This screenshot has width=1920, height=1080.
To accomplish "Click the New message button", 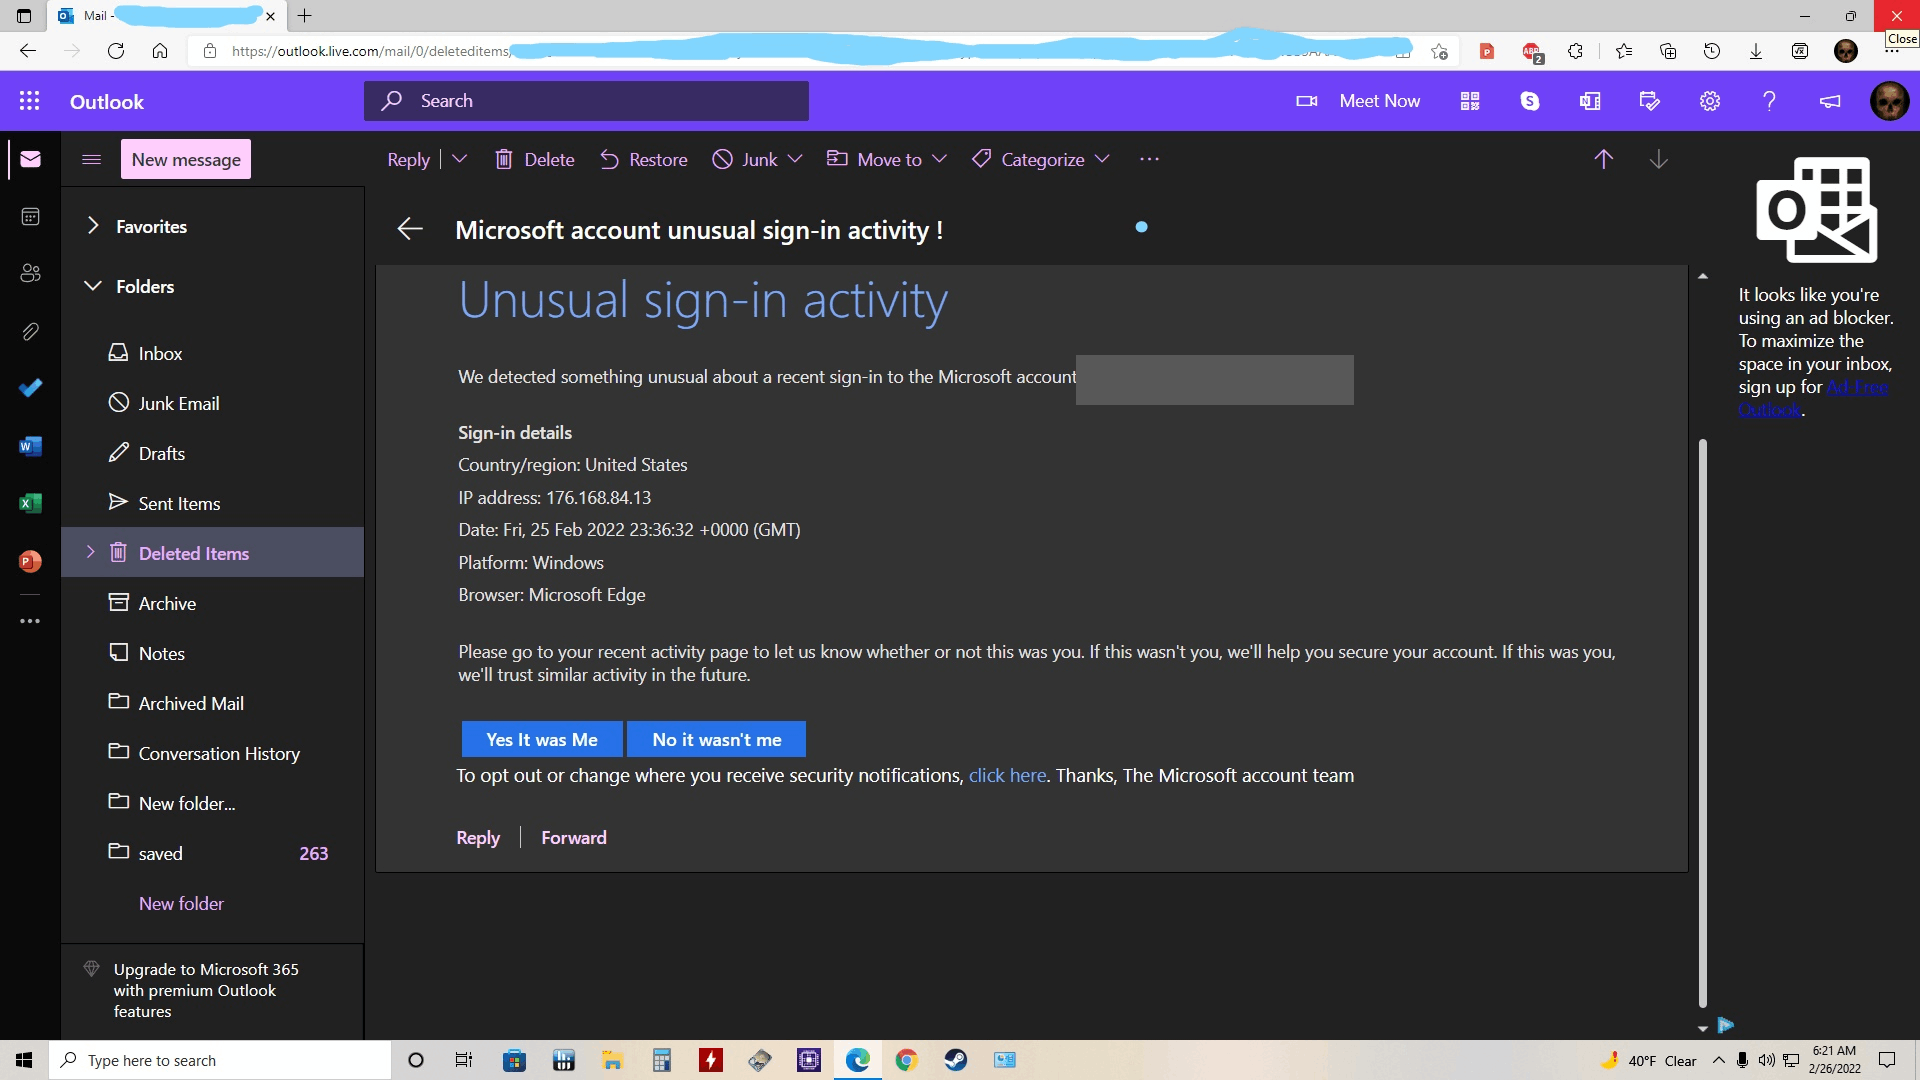I will (186, 160).
